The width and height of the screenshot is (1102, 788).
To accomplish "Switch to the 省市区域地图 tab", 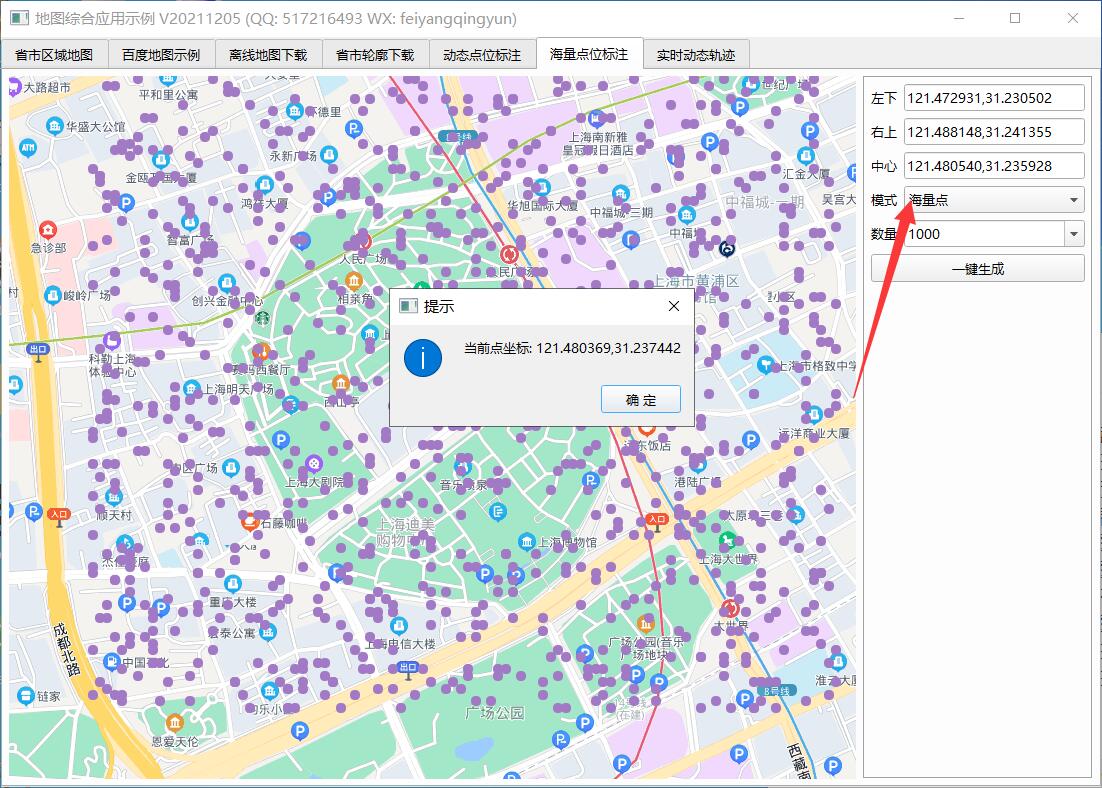I will (x=54, y=55).
